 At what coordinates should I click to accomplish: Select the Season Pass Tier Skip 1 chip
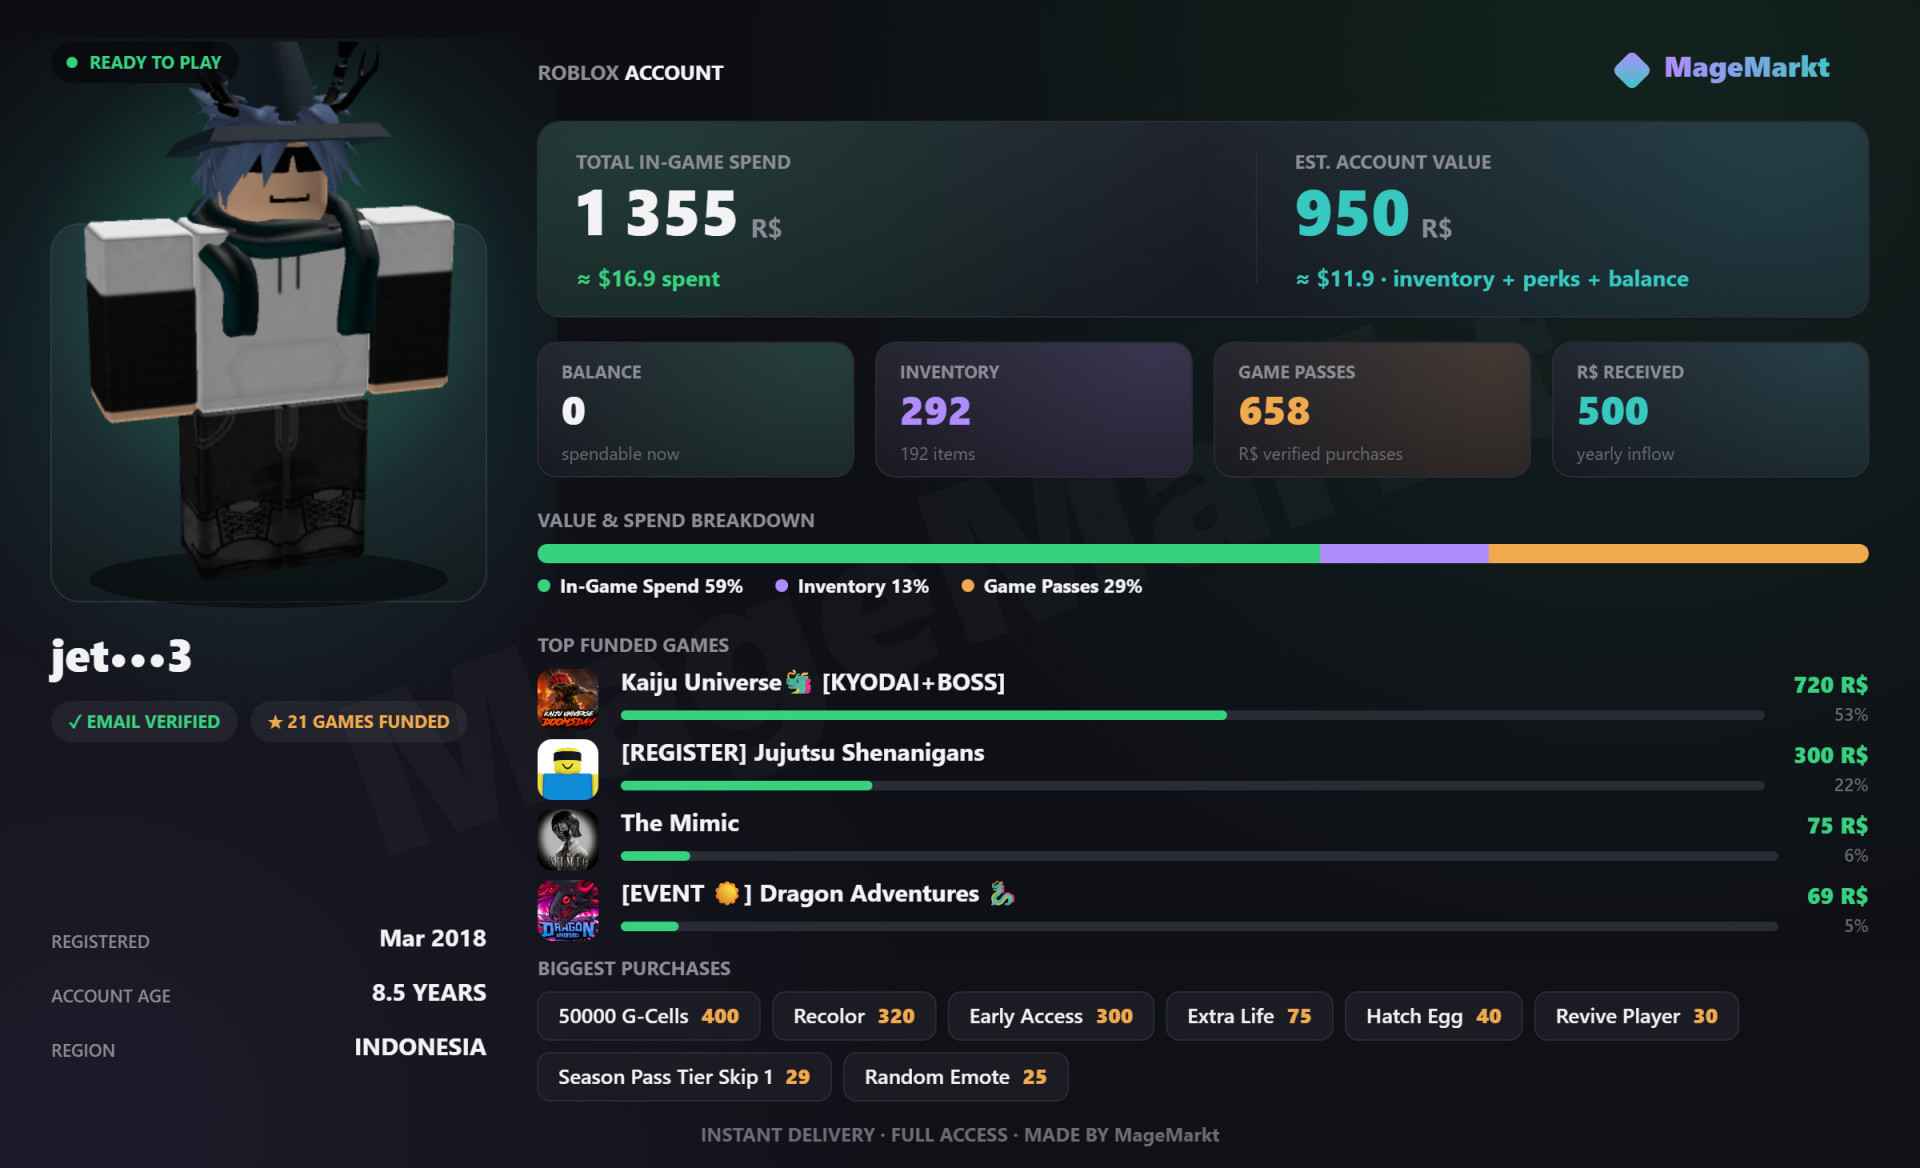684,1077
